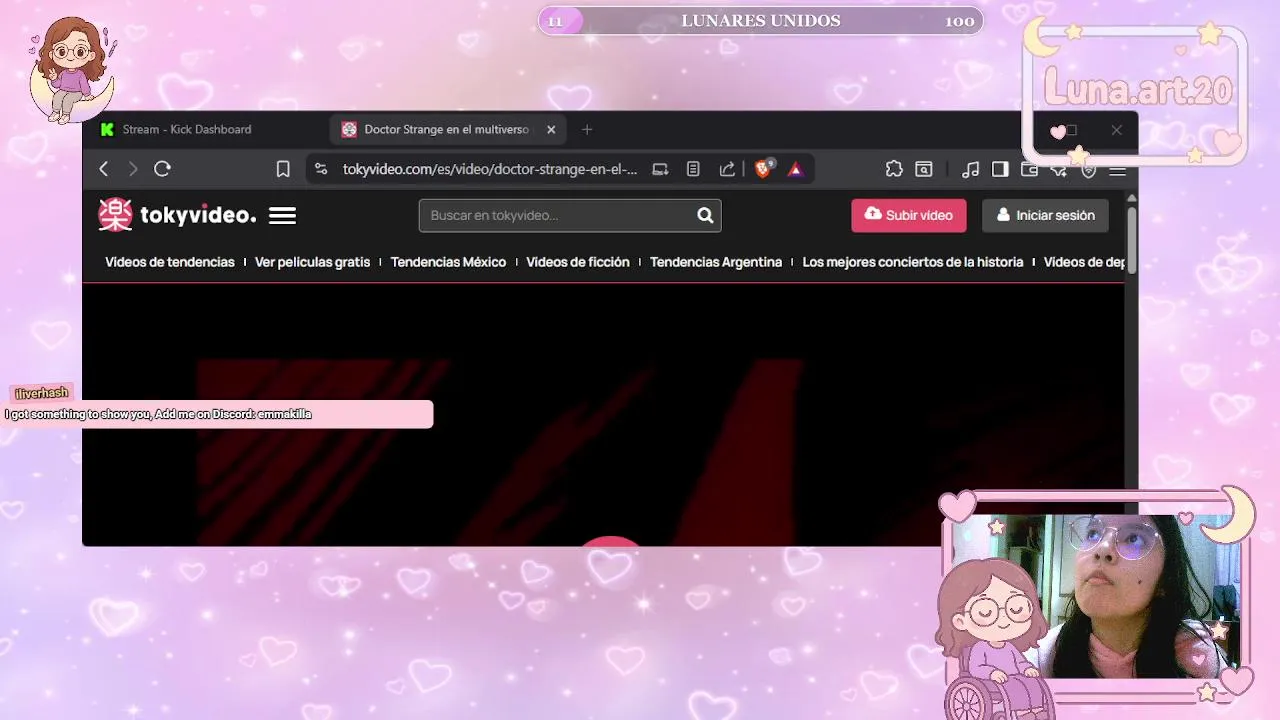The image size is (1280, 720).
Task: Expand the tokyvideo hamburger menu
Action: point(282,215)
